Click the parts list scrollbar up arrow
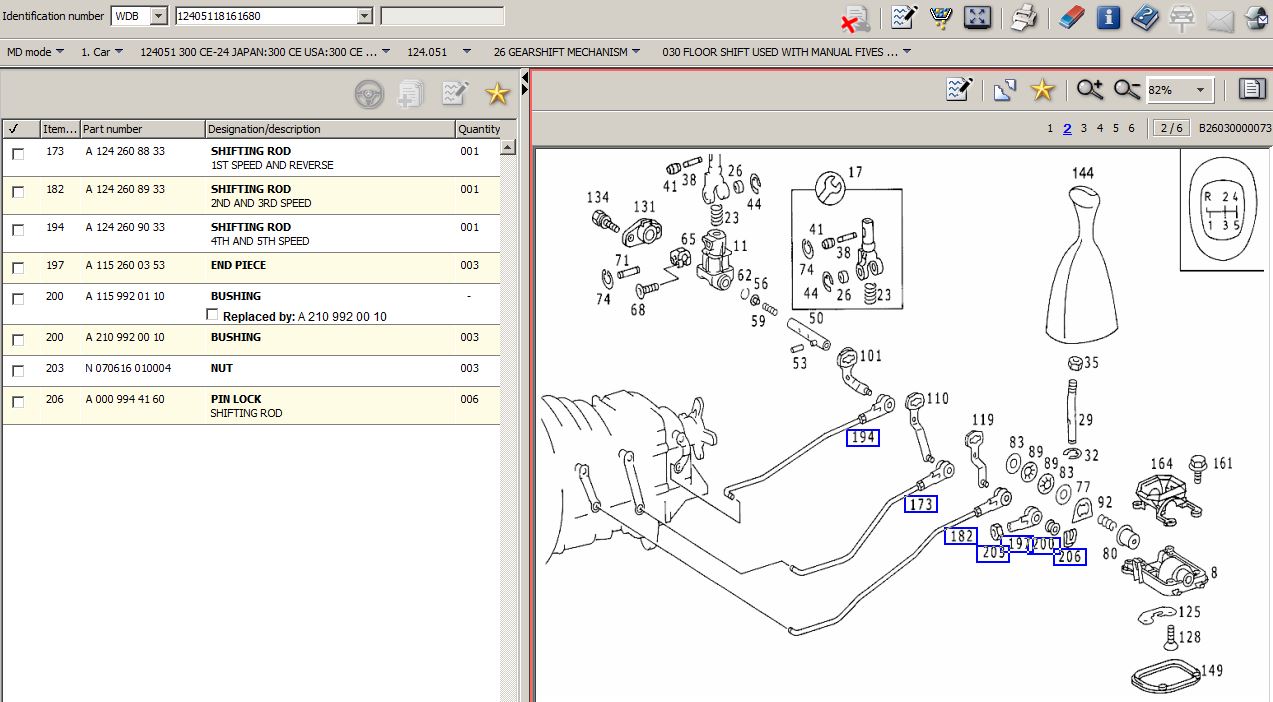Screen dimensions: 1273x702 pyautogui.click(x=508, y=147)
